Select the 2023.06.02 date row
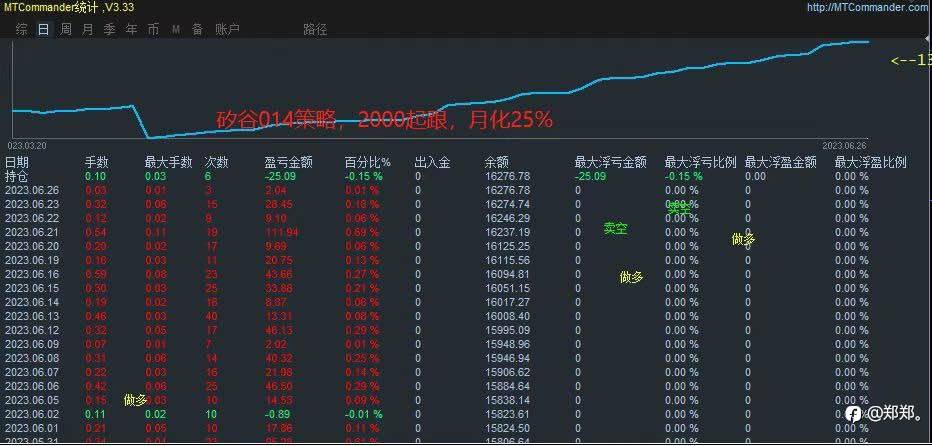Viewport: 932px width, 446px height. (33, 414)
